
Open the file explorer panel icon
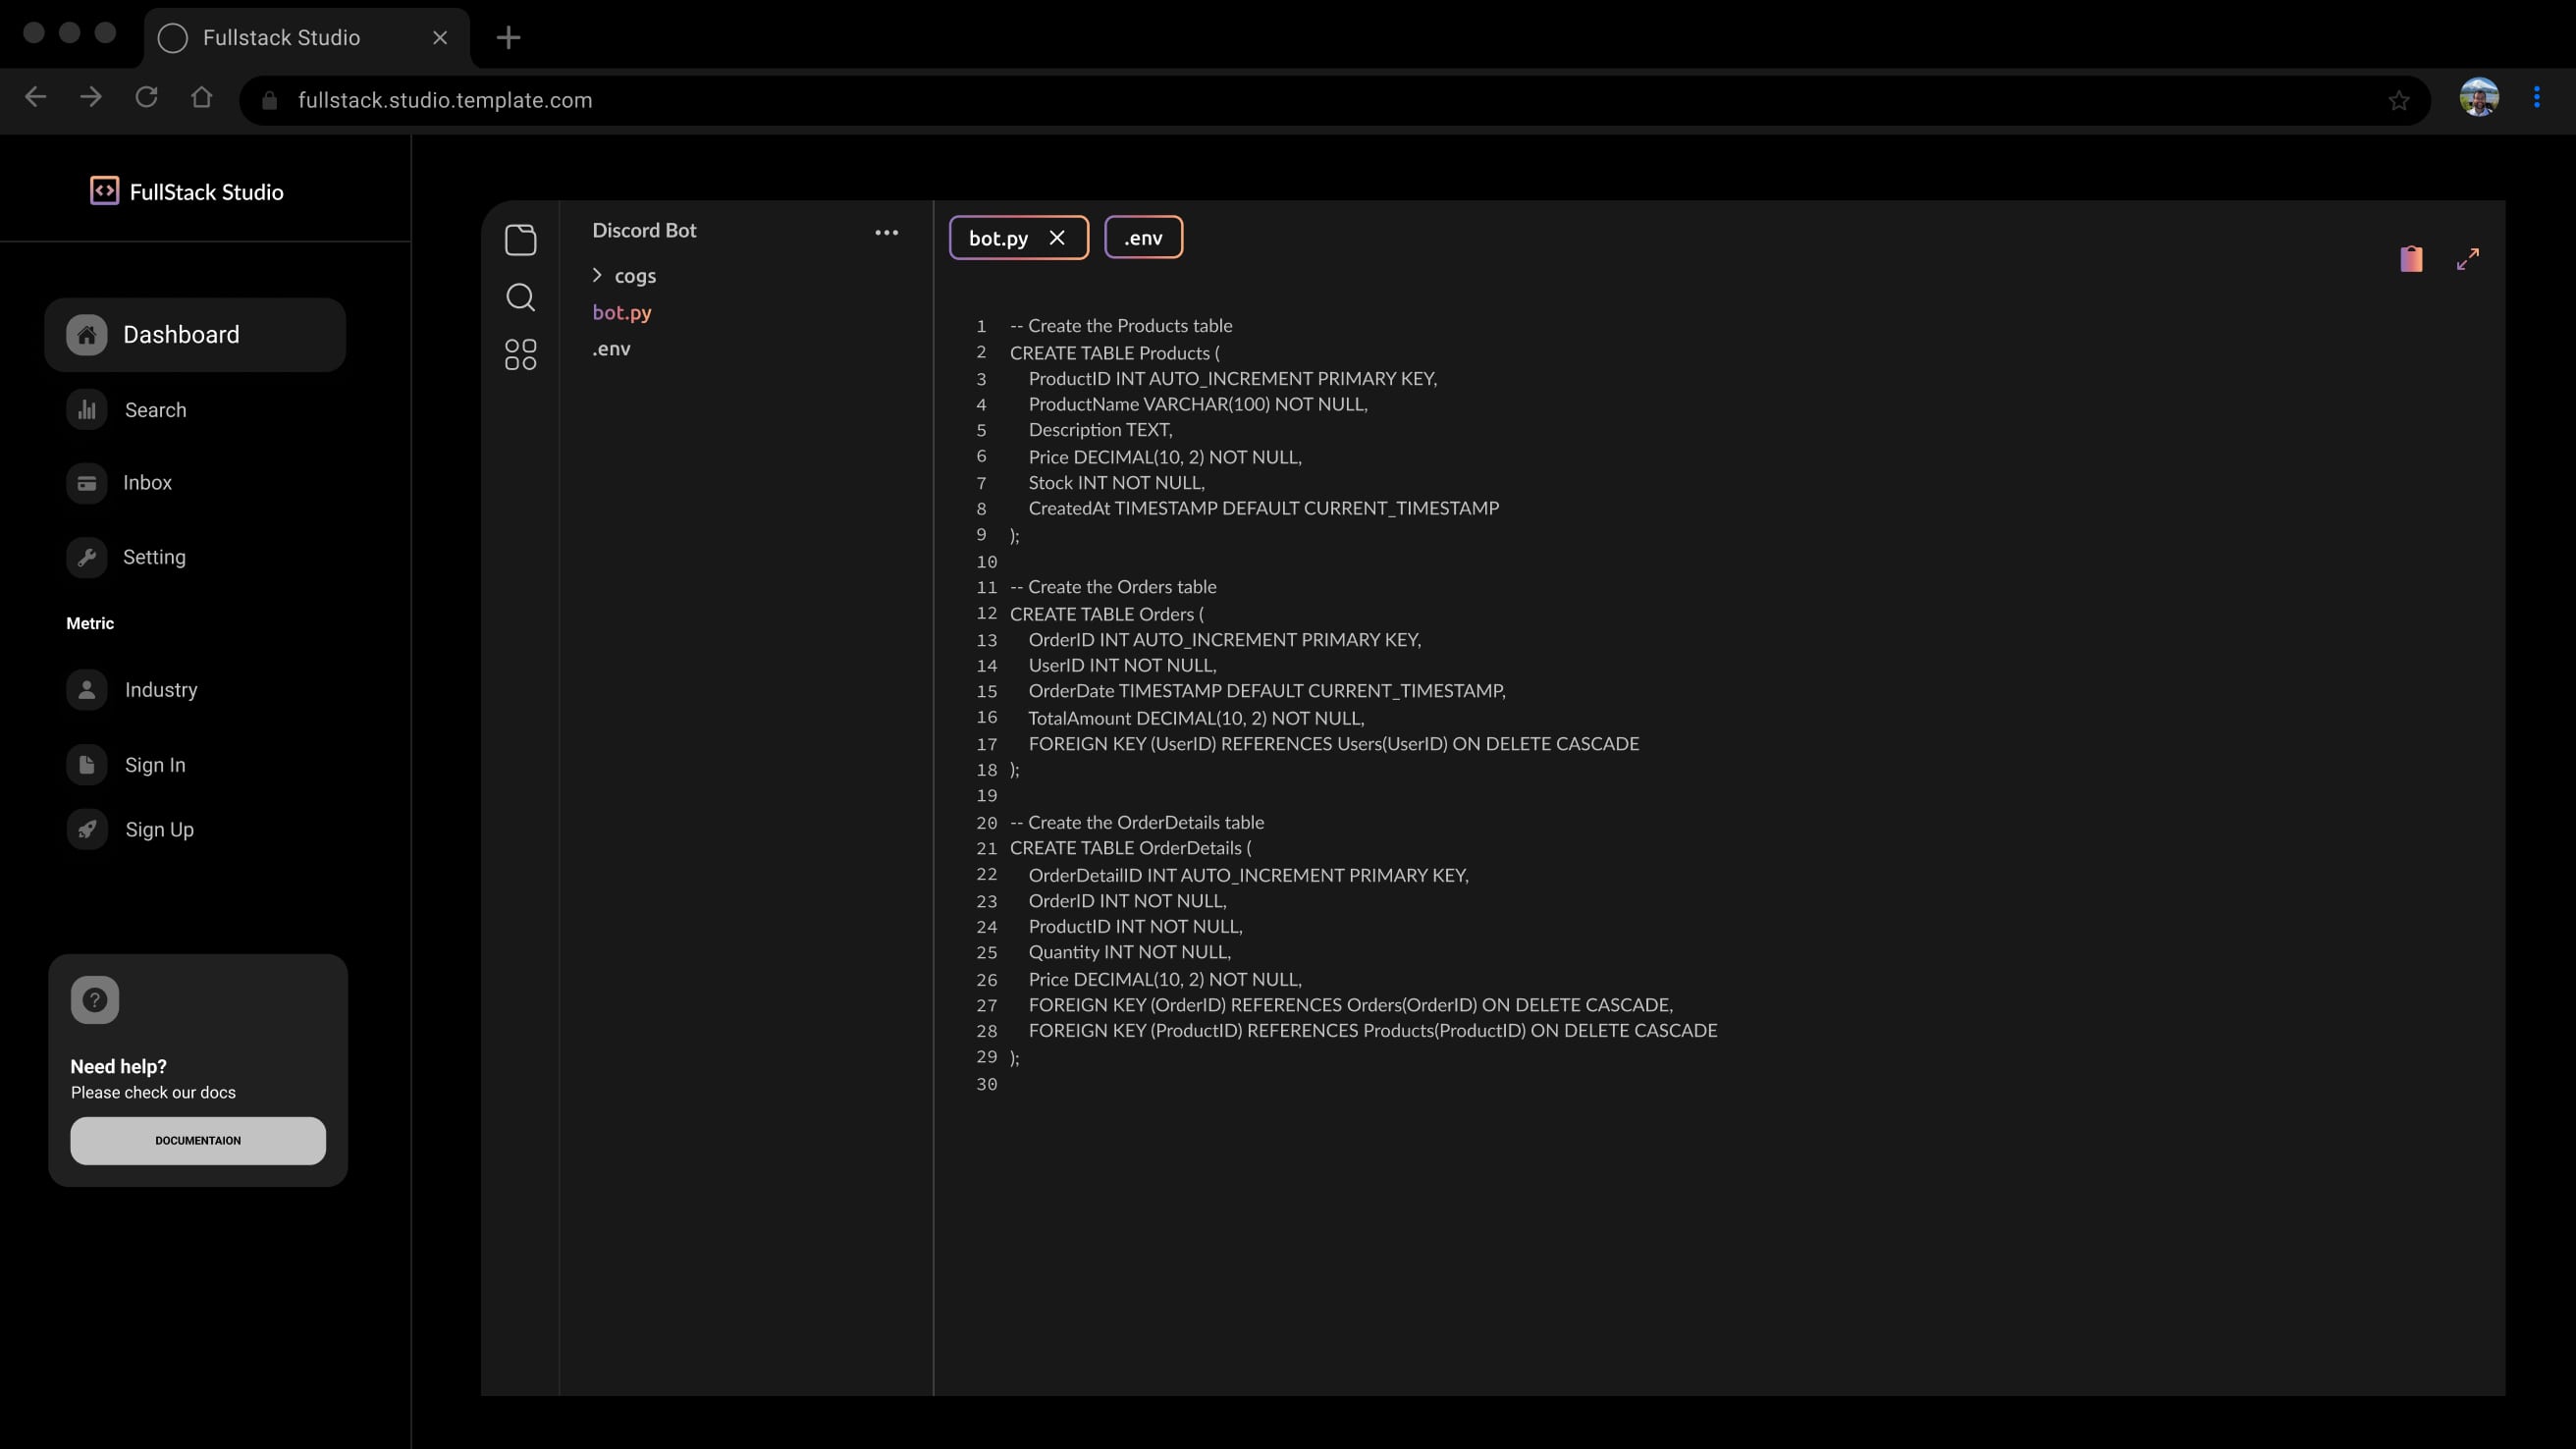point(520,240)
